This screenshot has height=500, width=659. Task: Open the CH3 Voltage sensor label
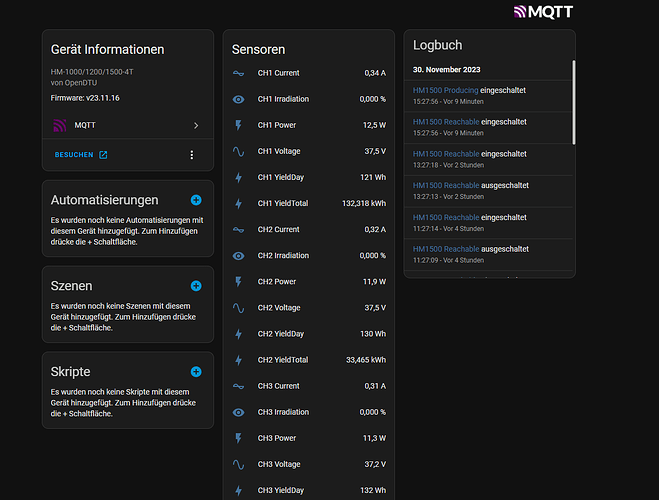click(x=279, y=464)
